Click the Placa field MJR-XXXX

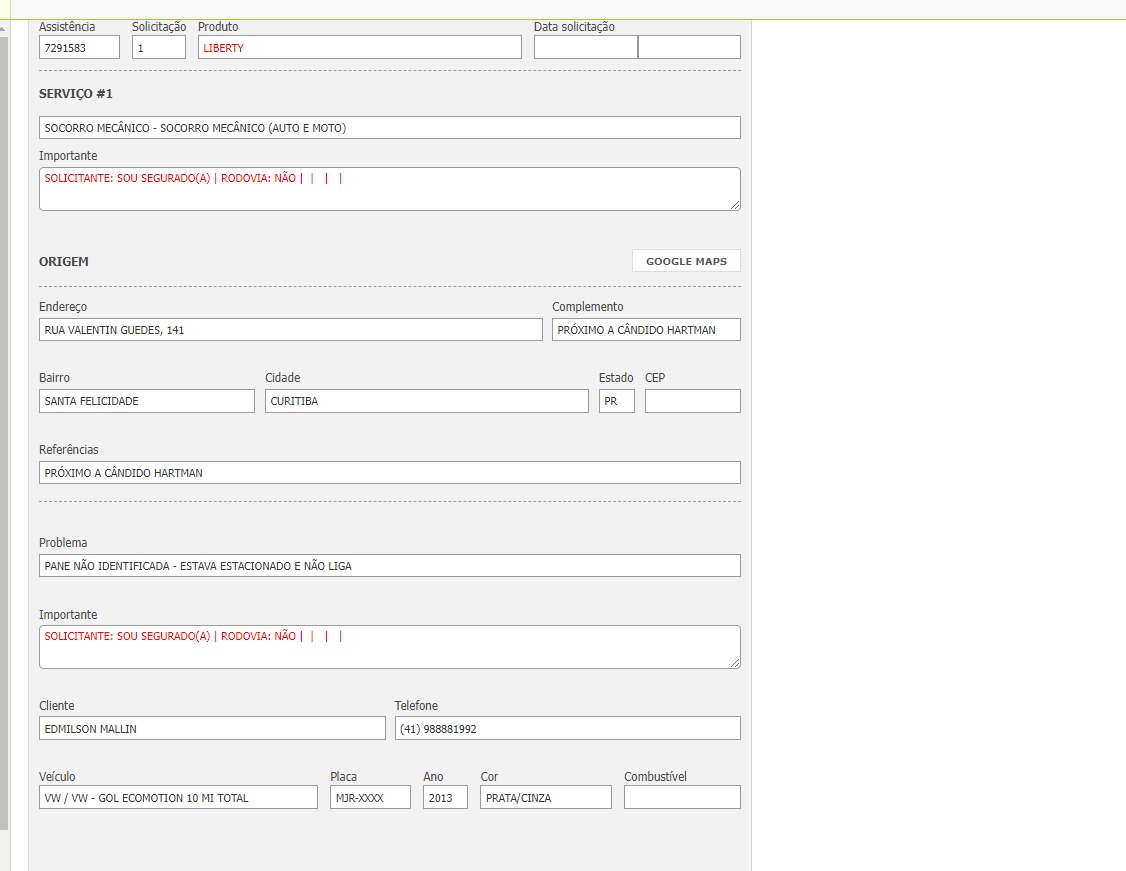coord(371,797)
